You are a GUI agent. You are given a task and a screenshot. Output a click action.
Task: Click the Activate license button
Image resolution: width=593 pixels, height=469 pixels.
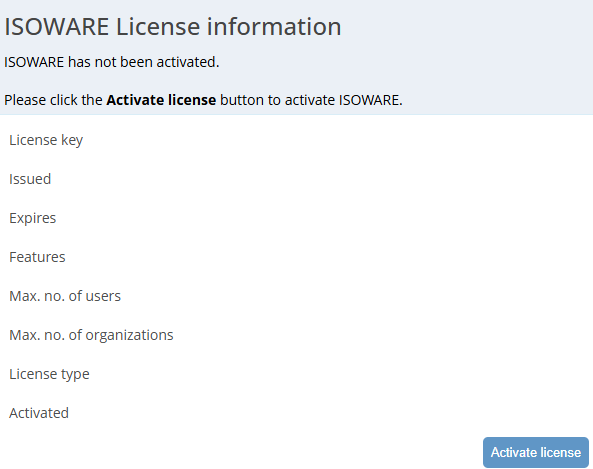pos(536,452)
